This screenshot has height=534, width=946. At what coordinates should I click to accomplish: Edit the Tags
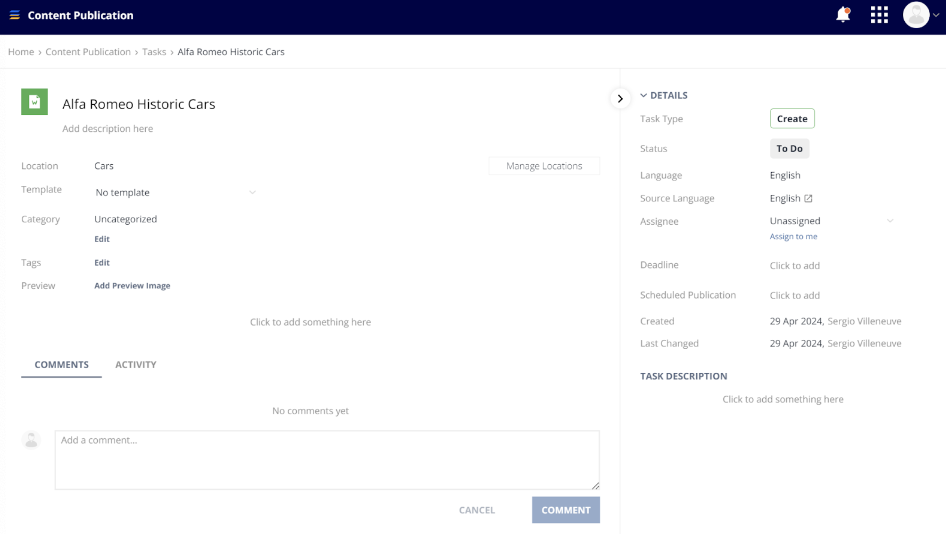click(x=102, y=262)
